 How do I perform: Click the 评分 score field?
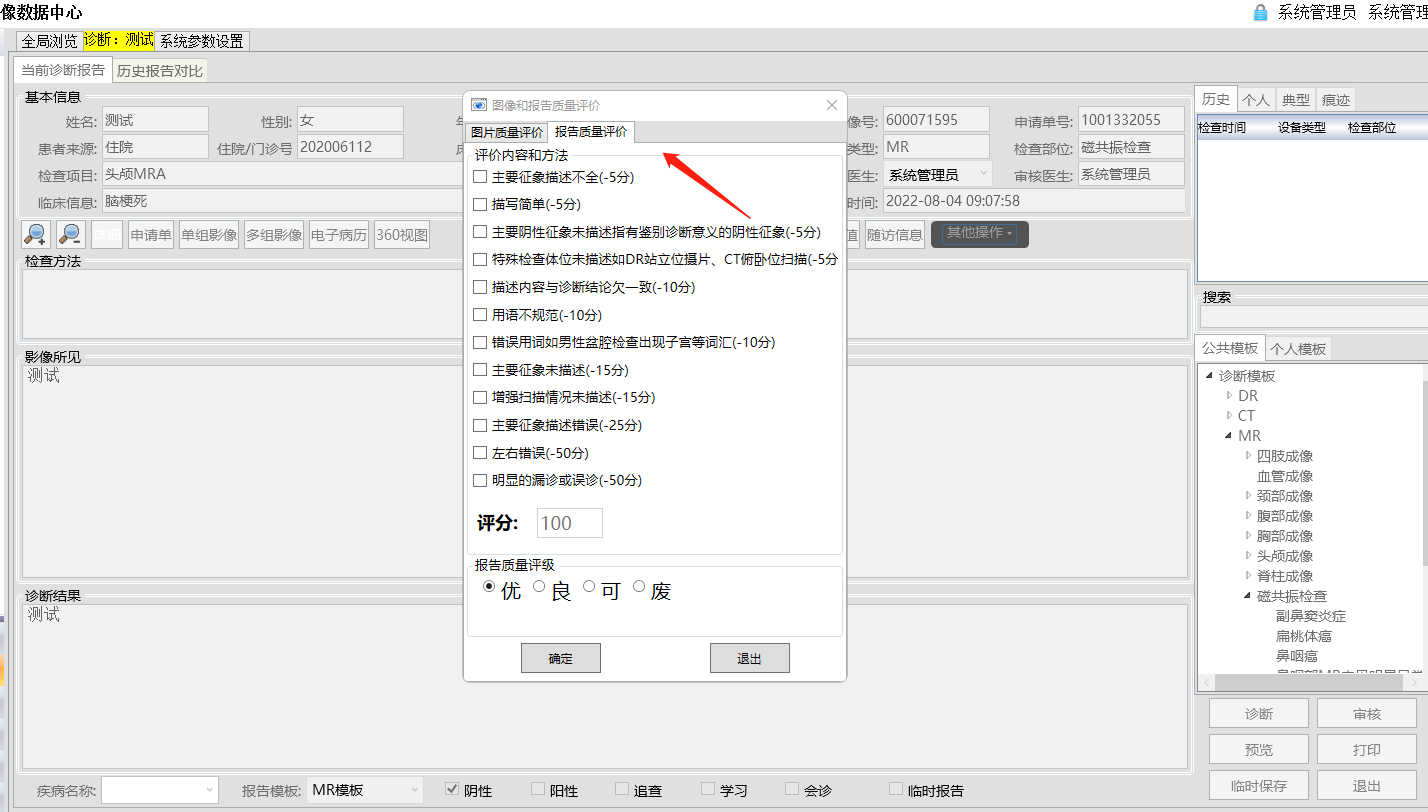click(570, 523)
